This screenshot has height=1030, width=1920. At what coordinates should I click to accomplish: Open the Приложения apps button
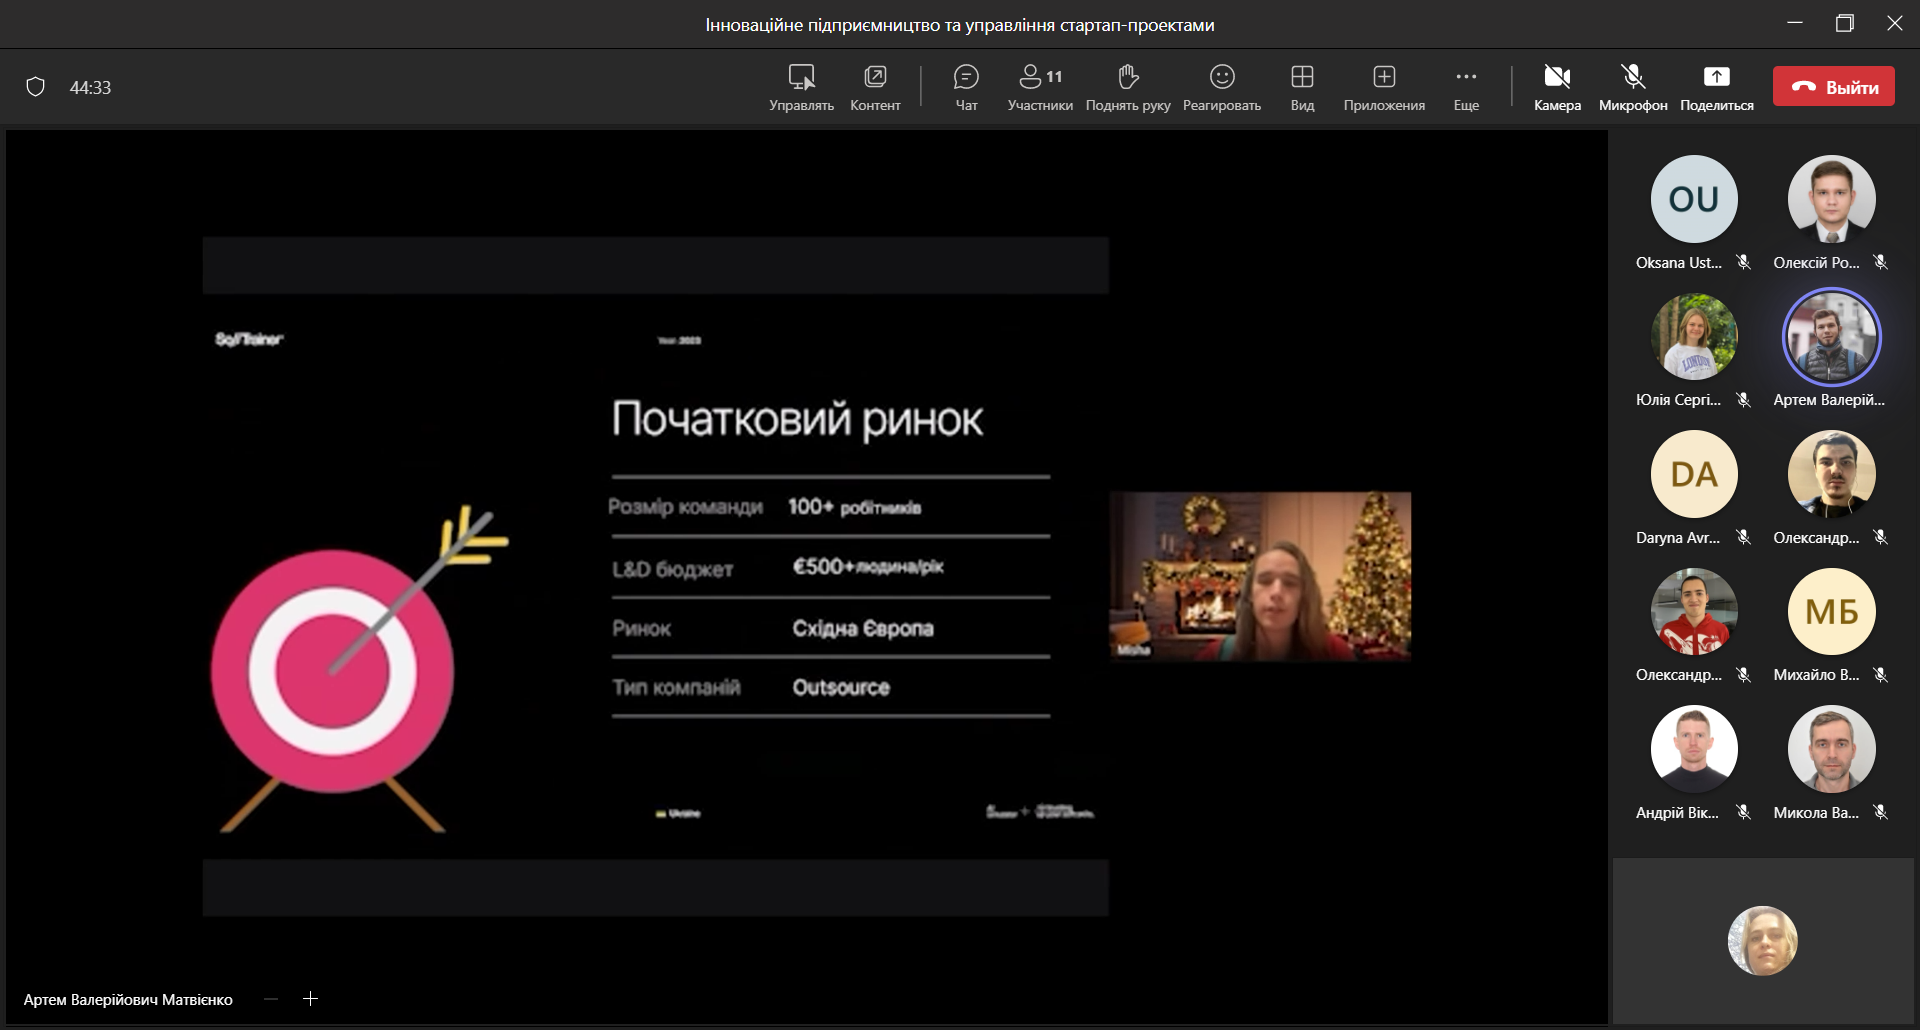(1384, 87)
